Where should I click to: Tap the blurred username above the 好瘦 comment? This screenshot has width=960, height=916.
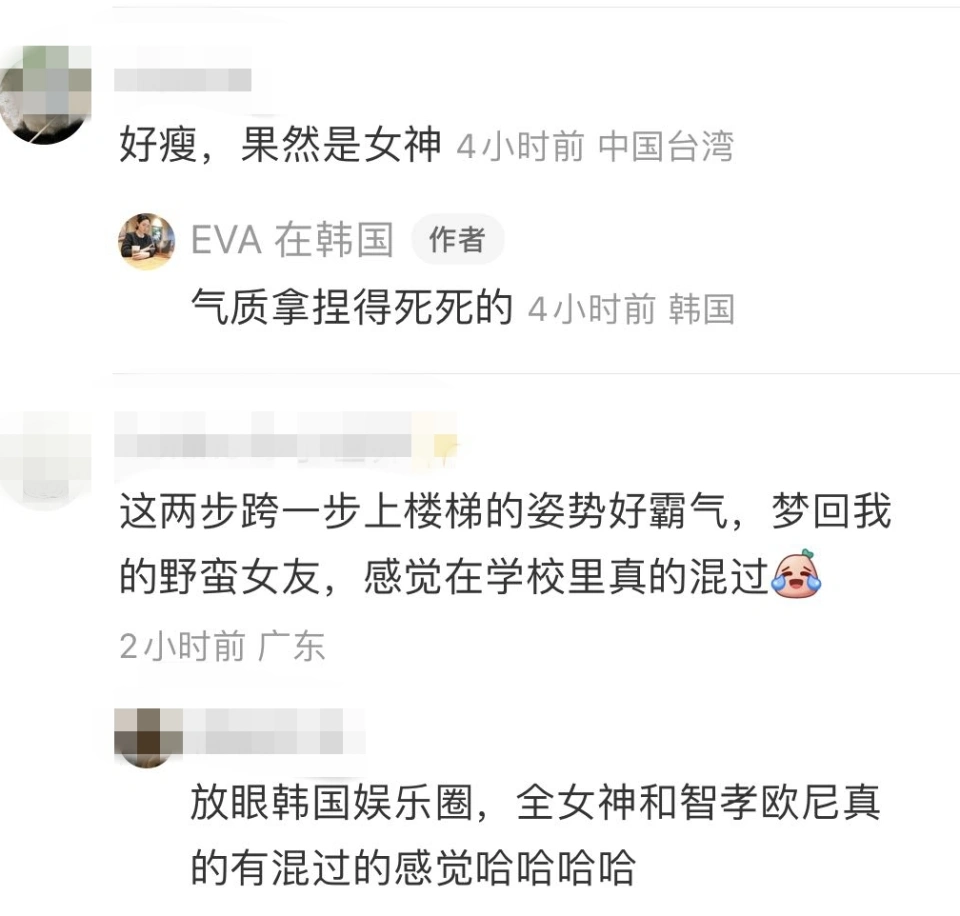(182, 80)
